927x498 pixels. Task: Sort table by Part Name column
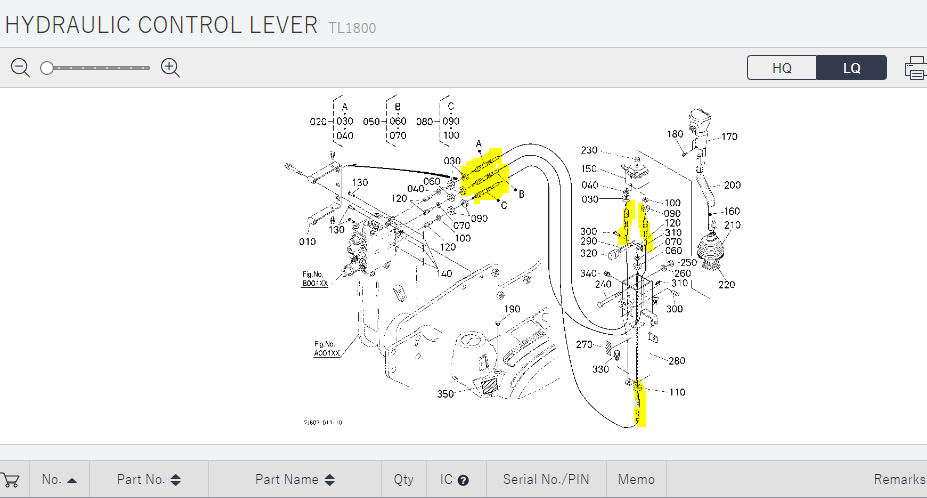pos(294,480)
